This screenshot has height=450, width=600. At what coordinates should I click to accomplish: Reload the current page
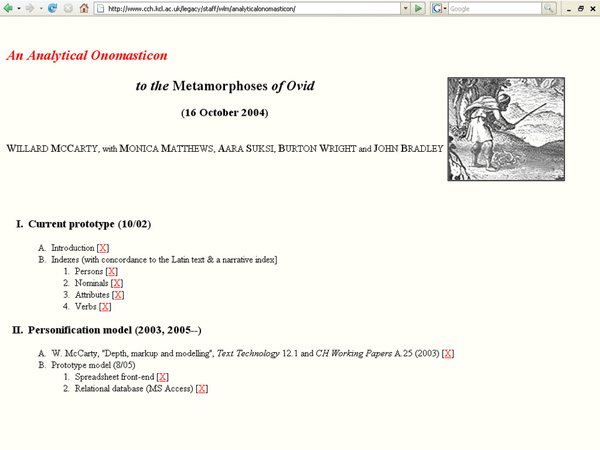click(52, 8)
